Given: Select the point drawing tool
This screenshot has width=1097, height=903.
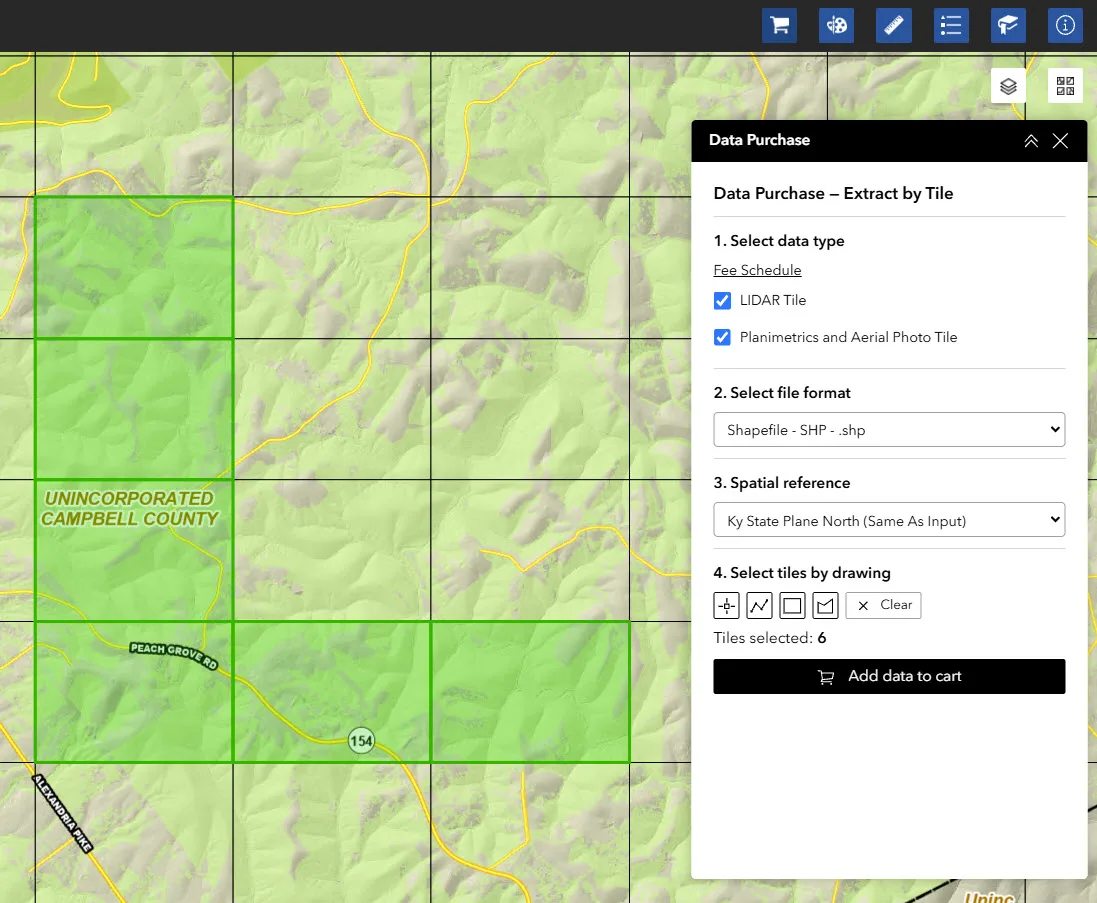Looking at the screenshot, I should pos(726,605).
